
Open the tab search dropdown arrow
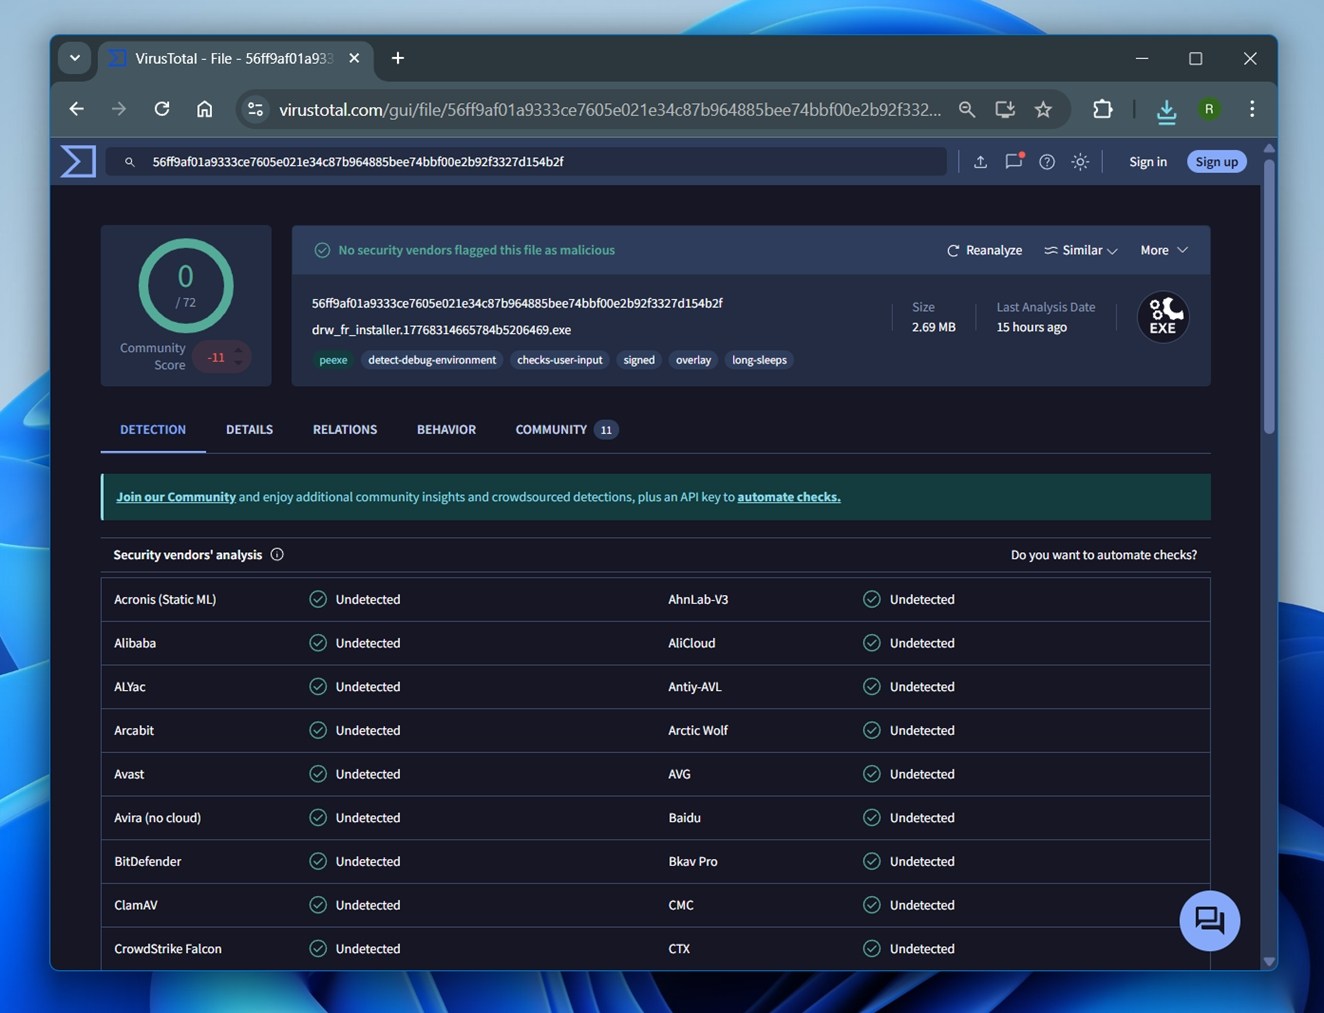(x=75, y=58)
